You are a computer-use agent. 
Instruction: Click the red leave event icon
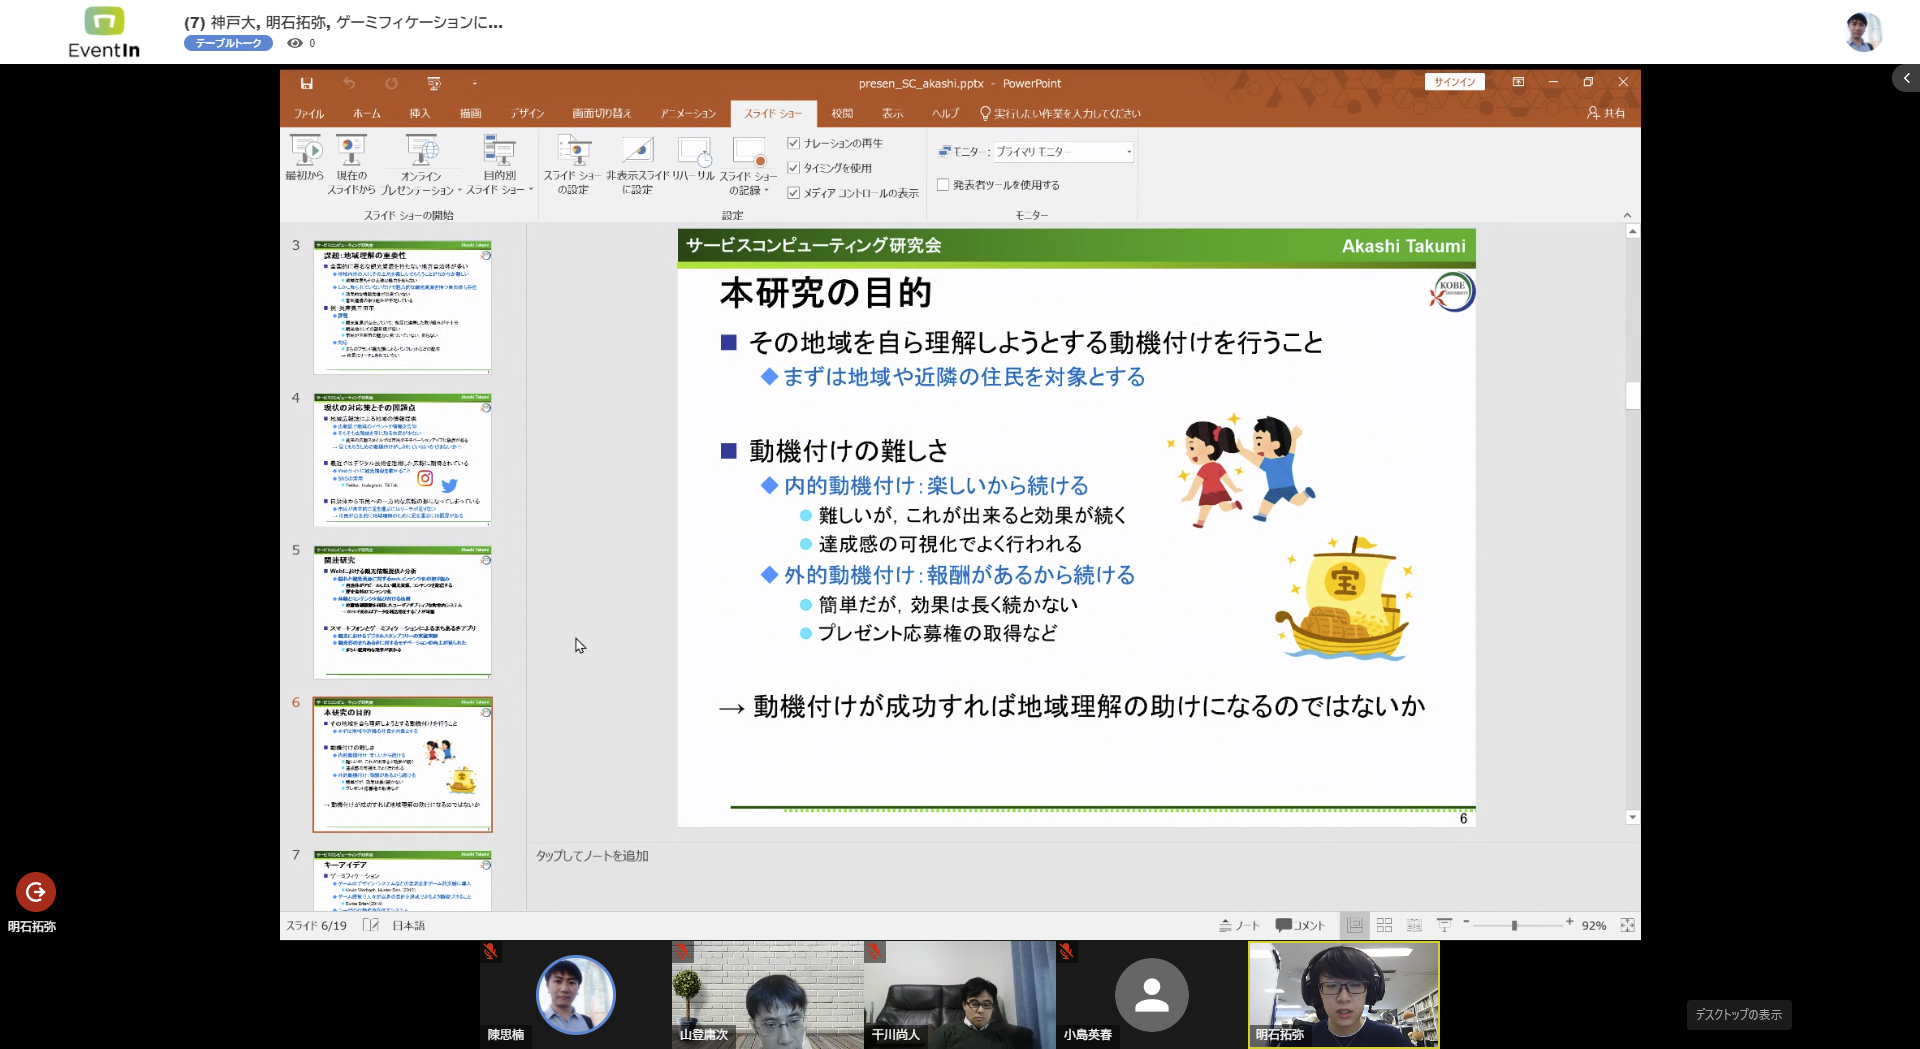click(x=36, y=892)
